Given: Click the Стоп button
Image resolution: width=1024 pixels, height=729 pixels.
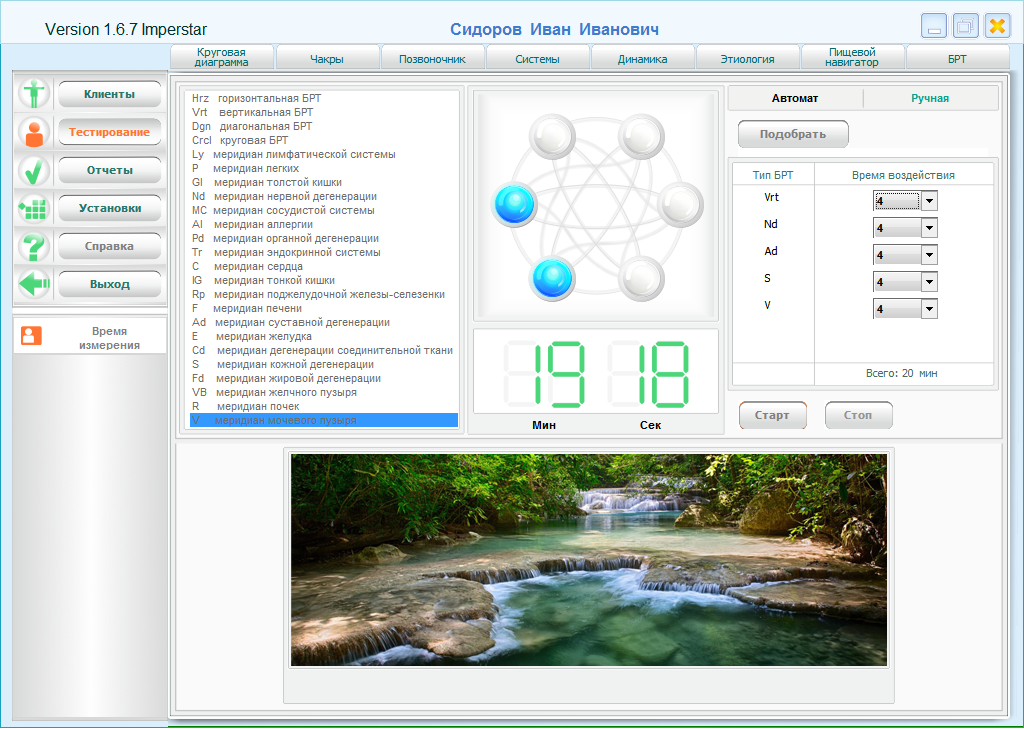Looking at the screenshot, I should click(858, 415).
